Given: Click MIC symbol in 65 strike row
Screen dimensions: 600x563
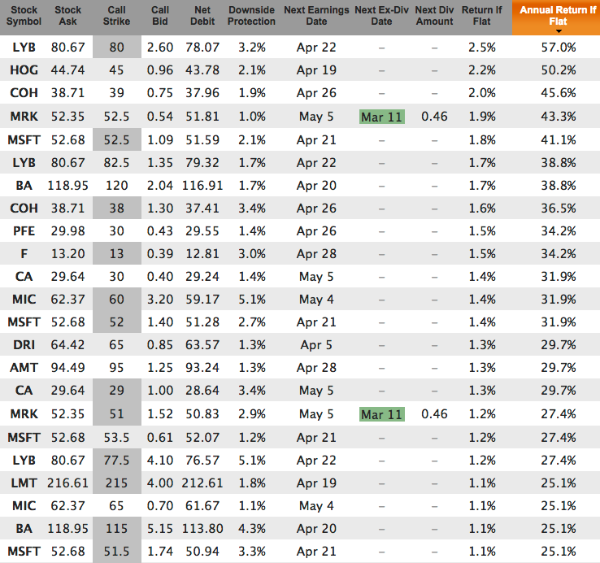Looking at the screenshot, I should [24, 506].
